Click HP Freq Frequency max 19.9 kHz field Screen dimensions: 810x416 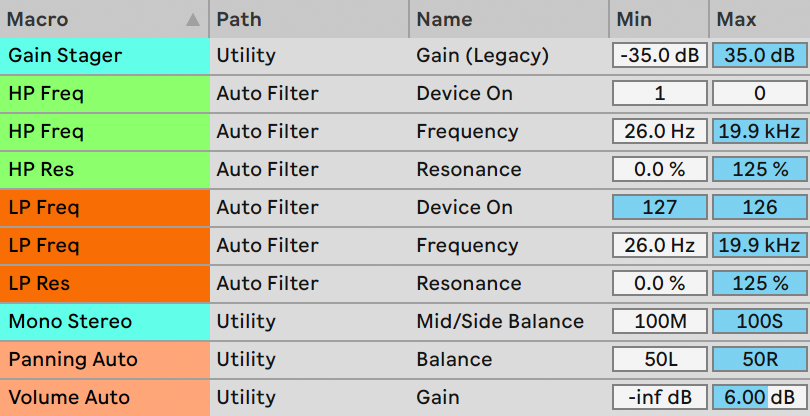(759, 132)
